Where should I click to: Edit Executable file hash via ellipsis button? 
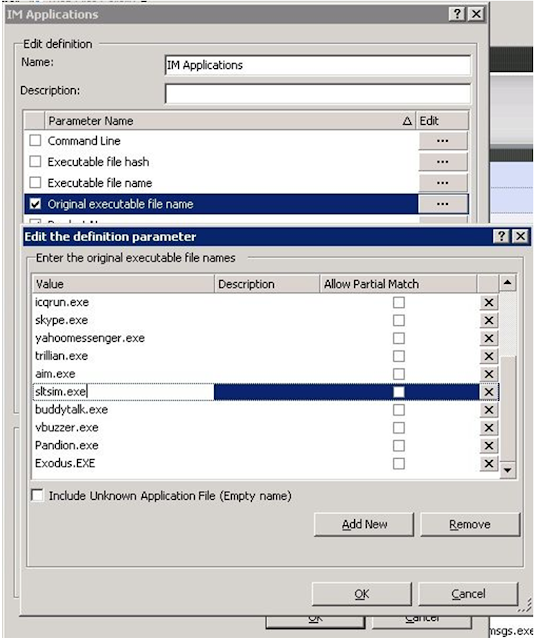[443, 162]
